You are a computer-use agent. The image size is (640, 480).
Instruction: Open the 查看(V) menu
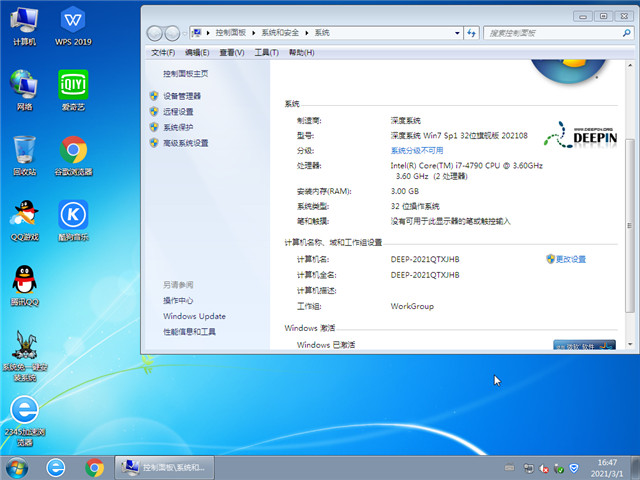[x=232, y=53]
